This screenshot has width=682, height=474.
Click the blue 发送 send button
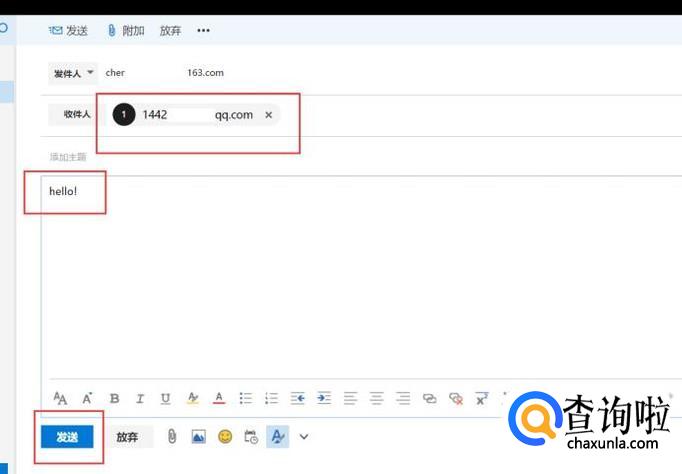coord(67,437)
